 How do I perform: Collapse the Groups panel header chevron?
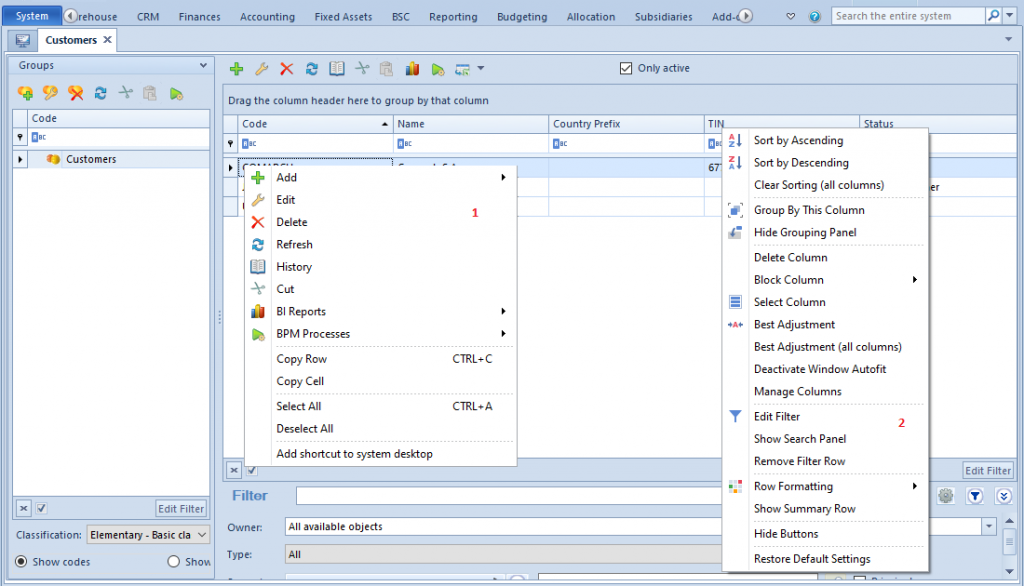click(x=203, y=65)
